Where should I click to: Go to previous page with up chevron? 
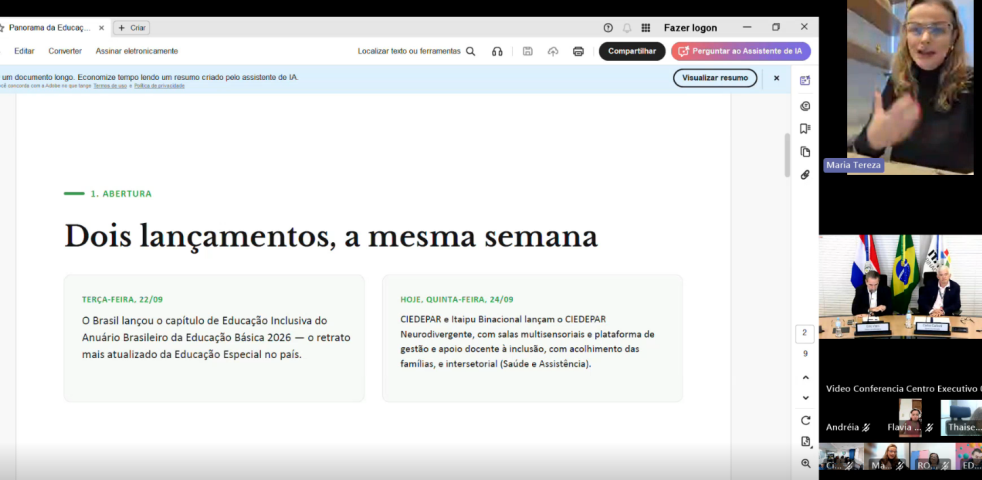point(805,378)
